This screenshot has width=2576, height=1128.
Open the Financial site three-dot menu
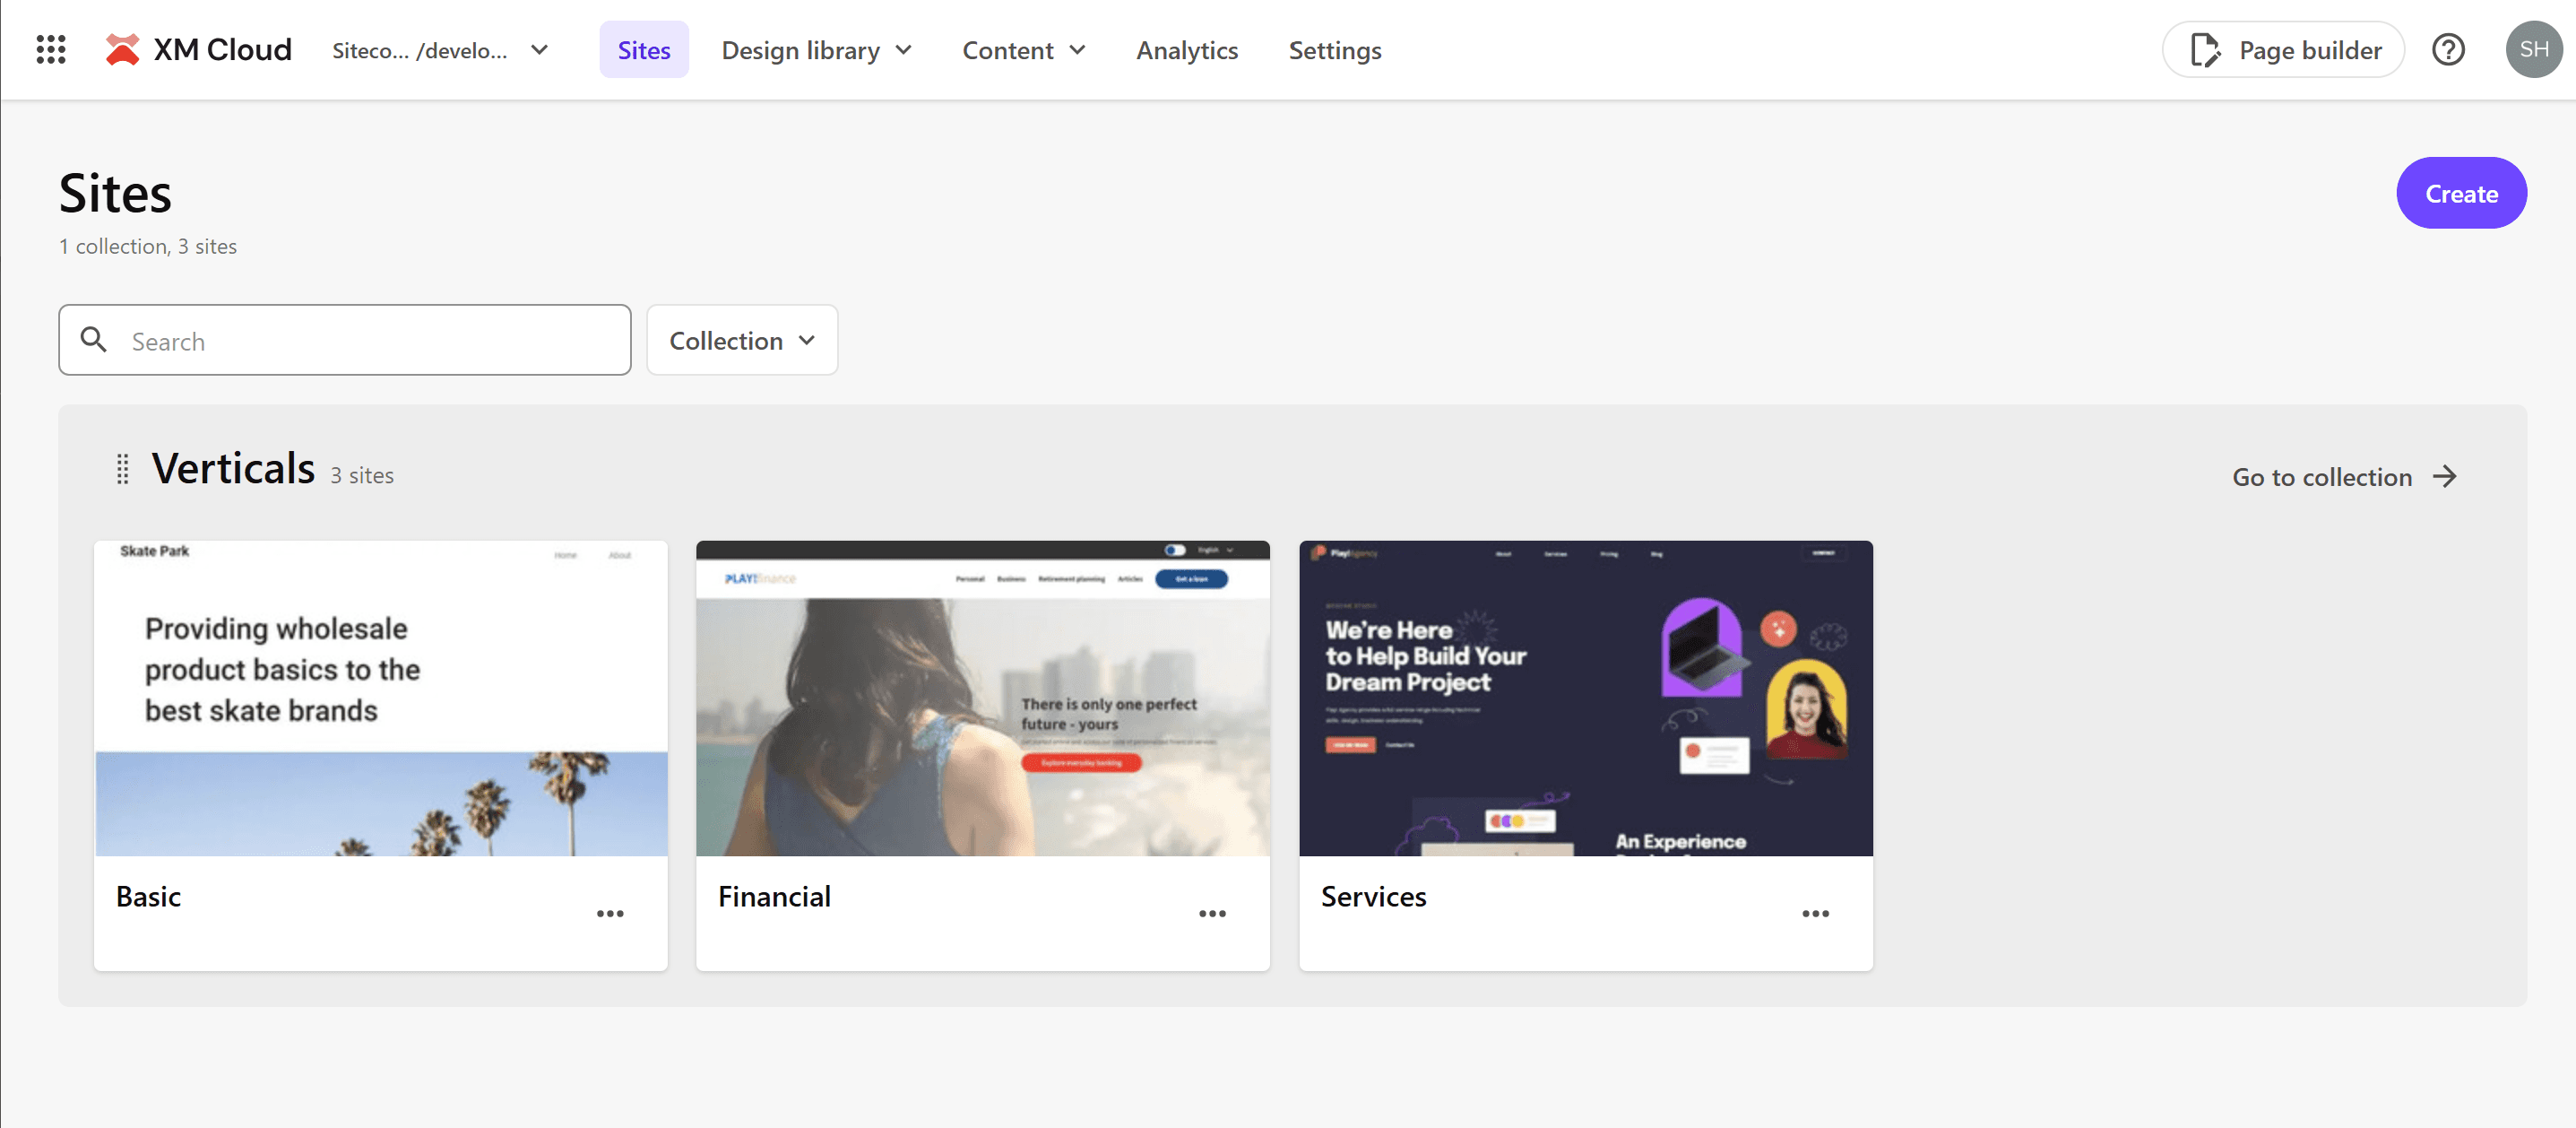pos(1212,913)
